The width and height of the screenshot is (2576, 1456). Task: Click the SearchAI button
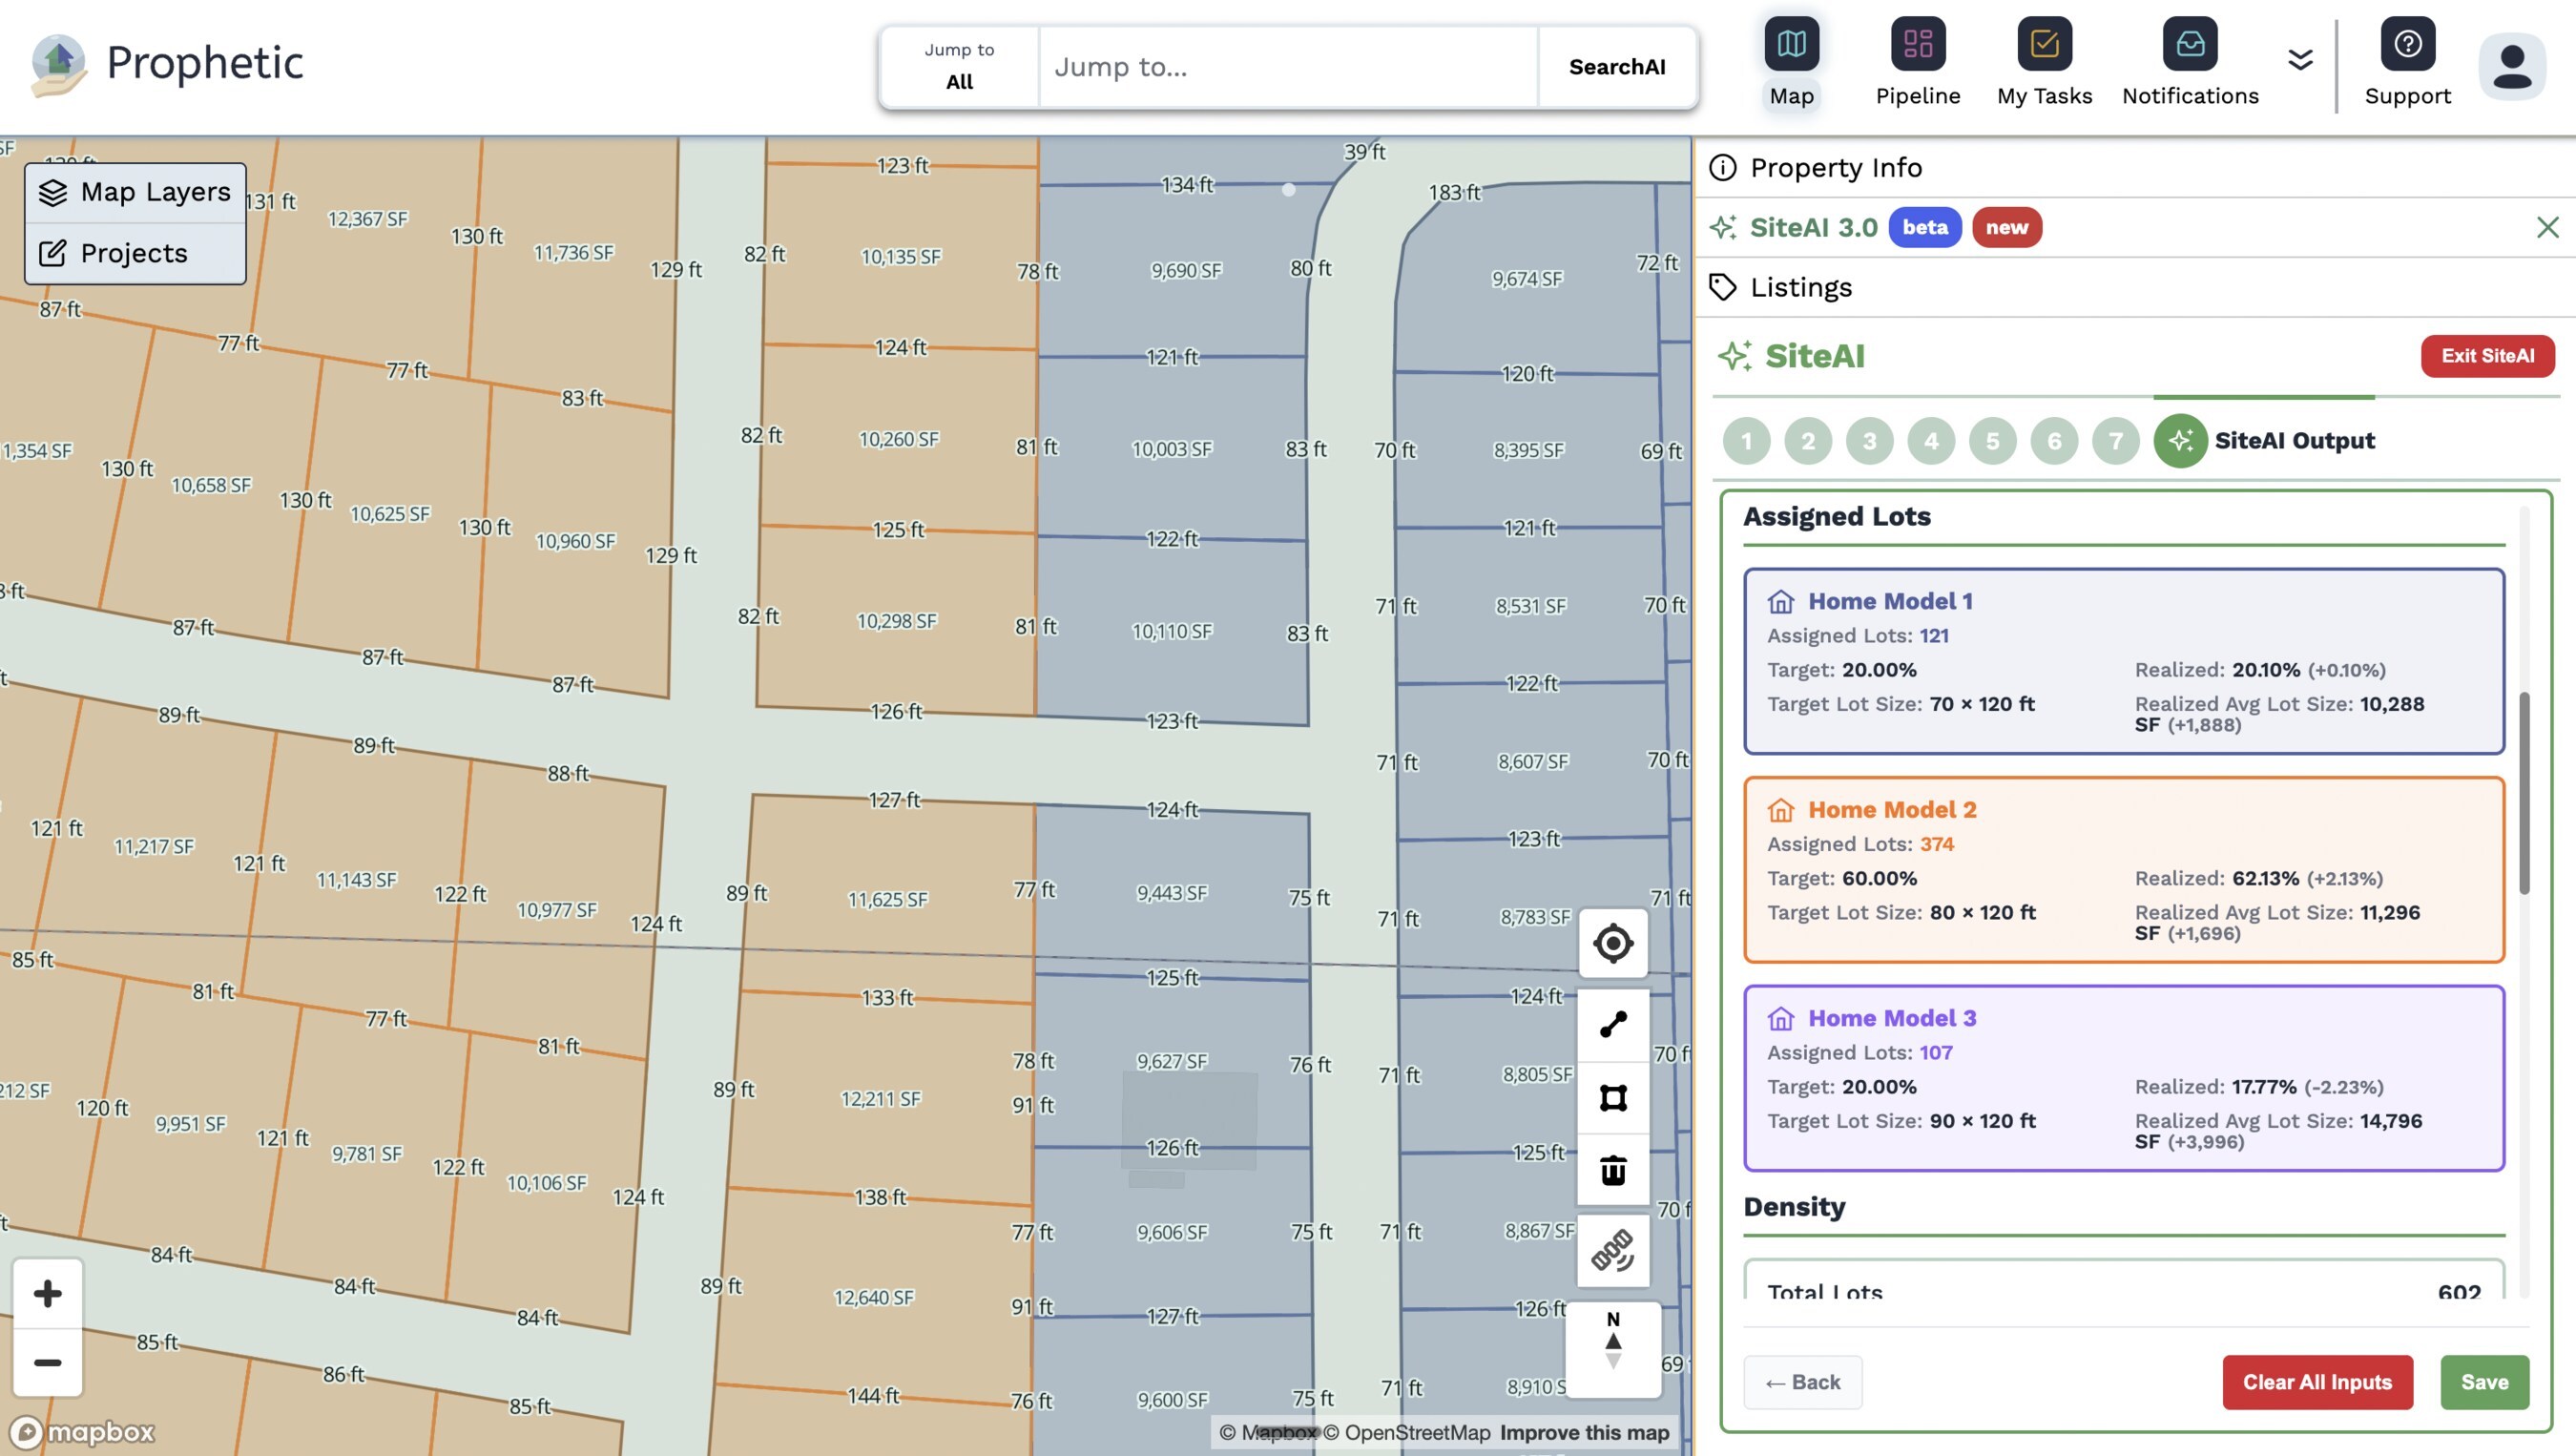click(x=1617, y=66)
